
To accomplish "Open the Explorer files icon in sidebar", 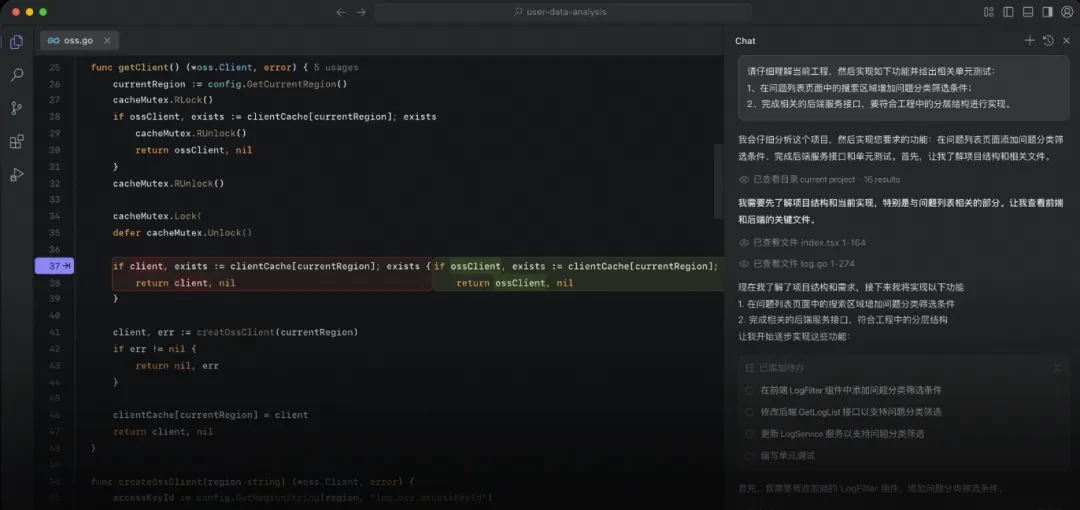I will pyautogui.click(x=17, y=42).
